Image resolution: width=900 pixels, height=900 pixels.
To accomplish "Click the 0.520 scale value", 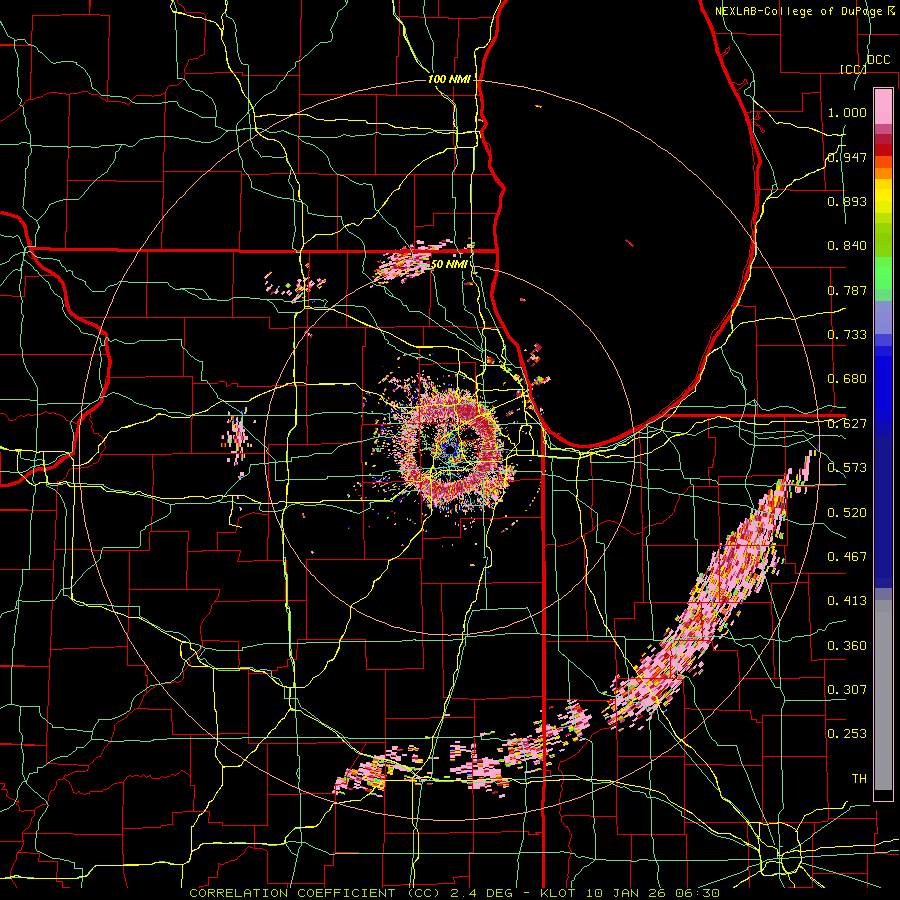I will coord(847,512).
